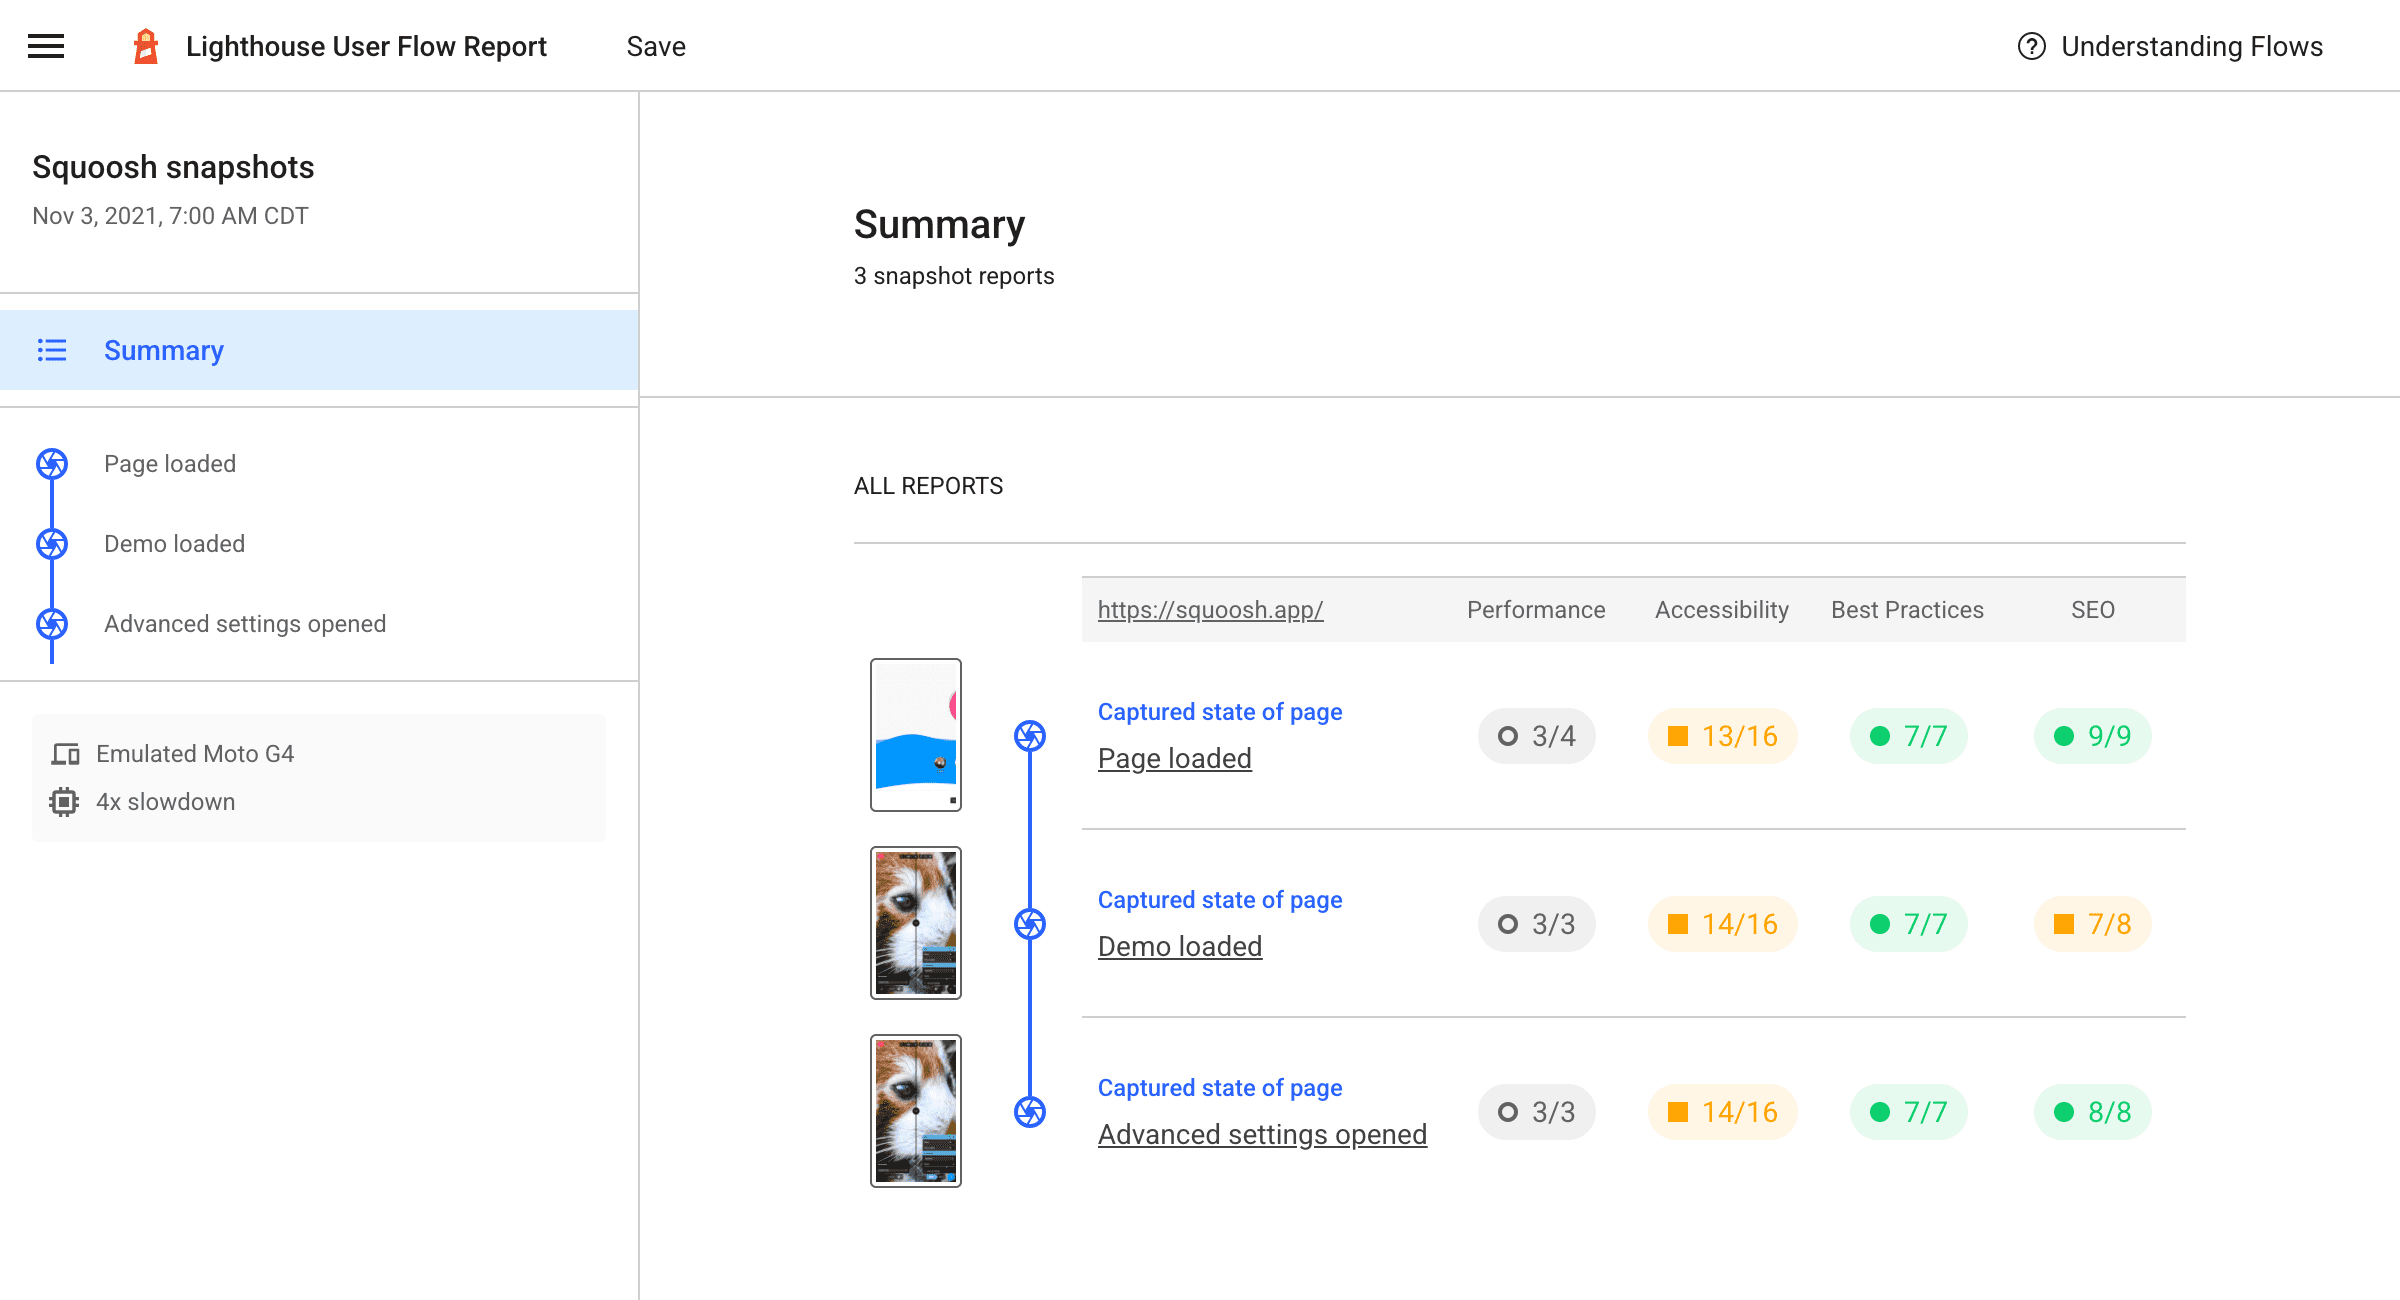The height and width of the screenshot is (1300, 2400).
Task: Click the Lighthouse hamburger menu icon
Action: click(x=45, y=46)
